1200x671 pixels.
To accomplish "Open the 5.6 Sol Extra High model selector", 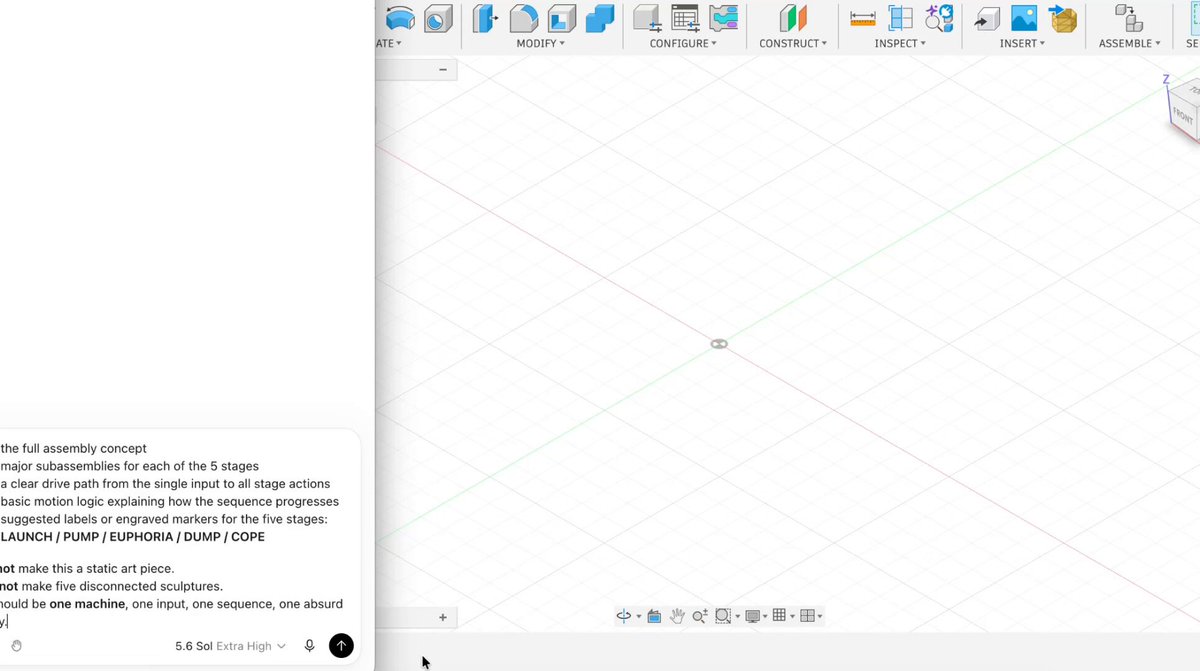I will [x=230, y=646].
